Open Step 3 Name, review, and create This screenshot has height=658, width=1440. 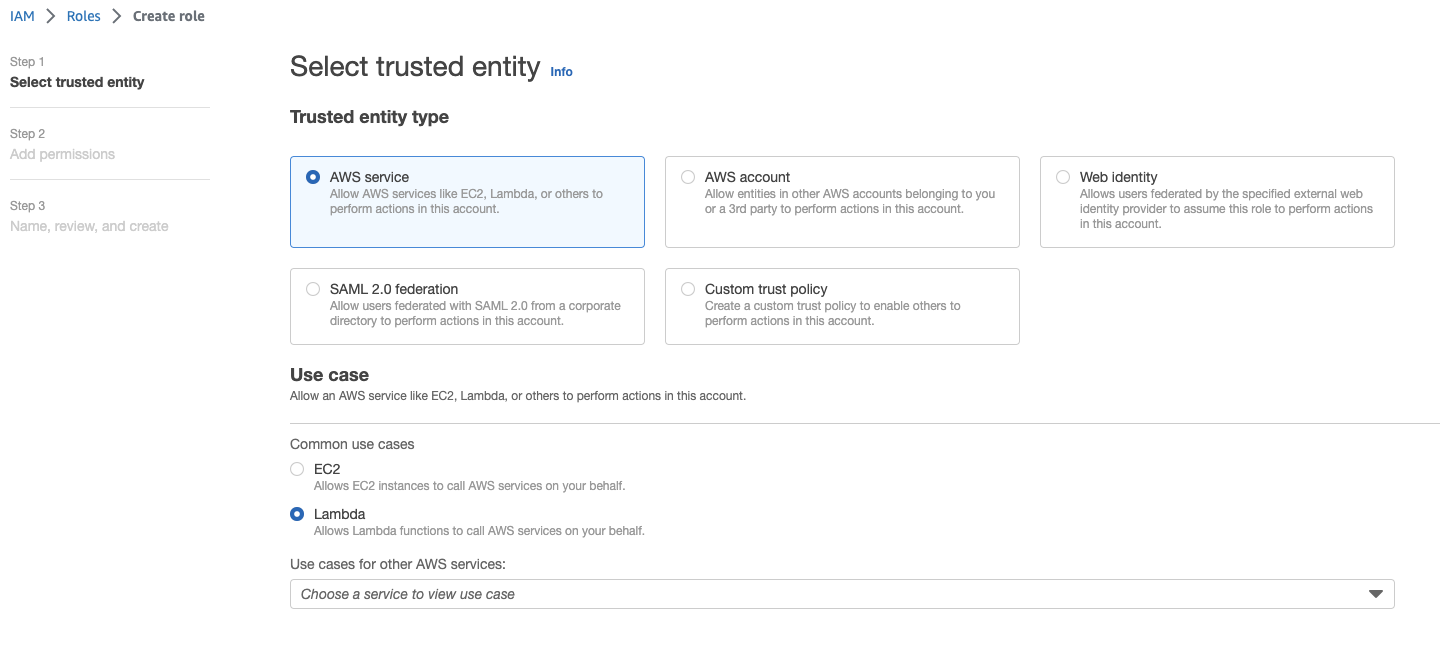click(89, 226)
